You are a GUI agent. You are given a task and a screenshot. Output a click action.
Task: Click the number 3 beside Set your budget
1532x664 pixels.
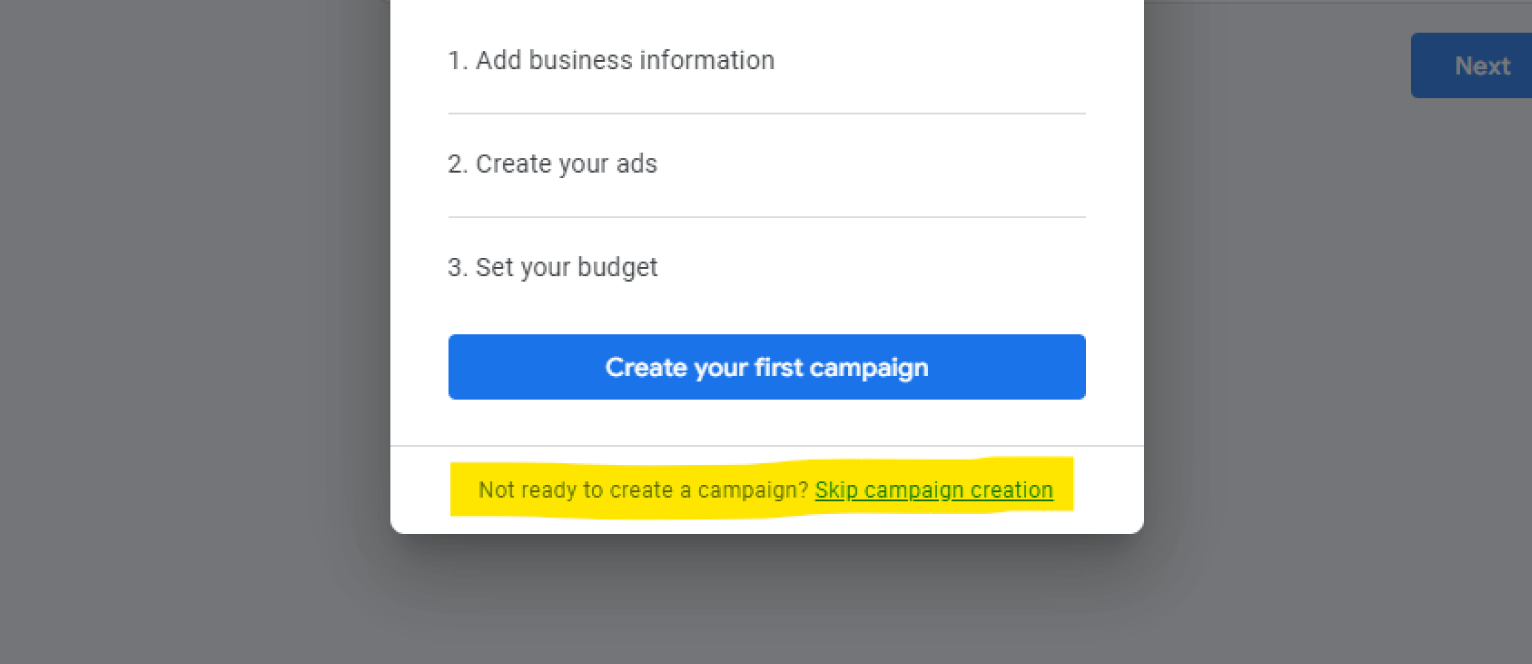[x=455, y=268]
